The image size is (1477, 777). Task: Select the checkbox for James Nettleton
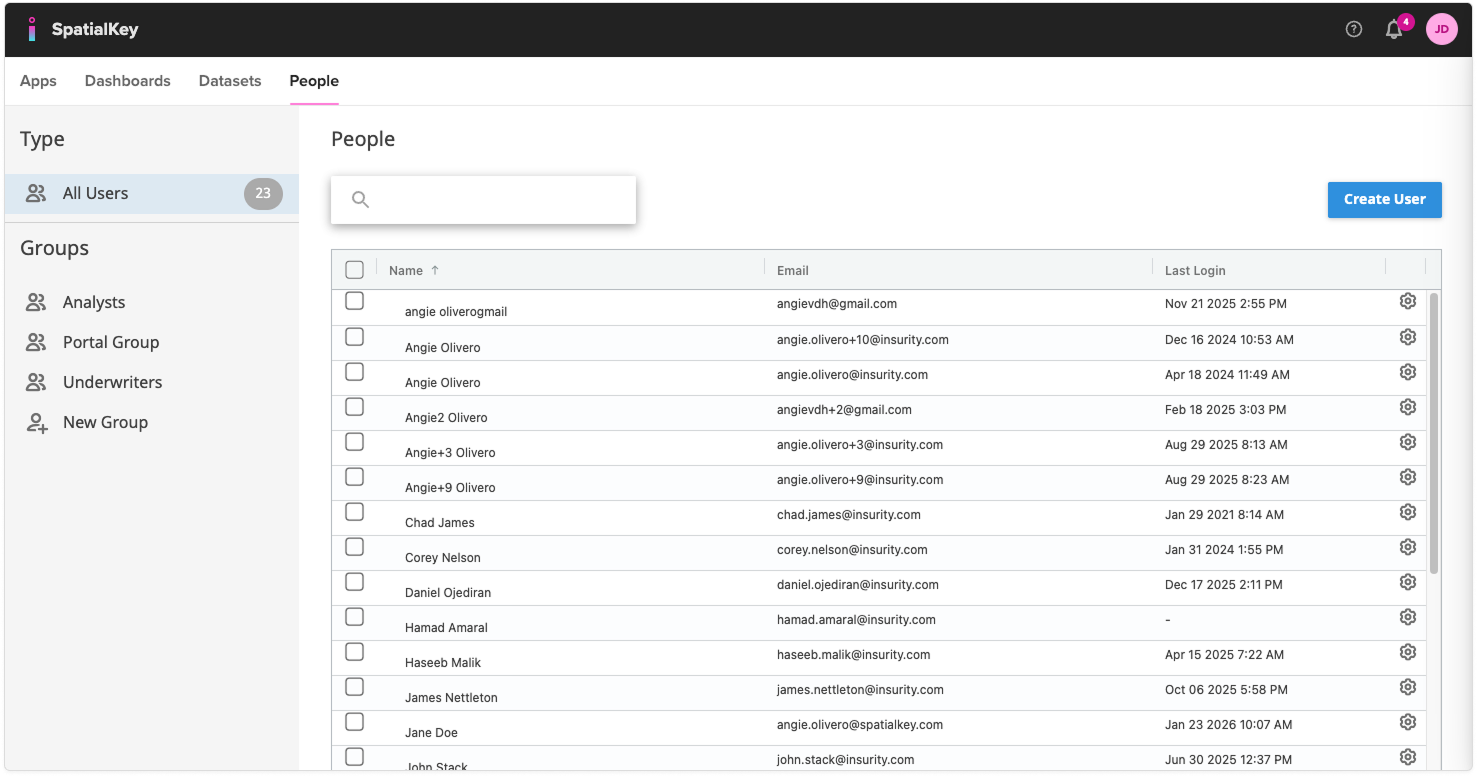(354, 687)
